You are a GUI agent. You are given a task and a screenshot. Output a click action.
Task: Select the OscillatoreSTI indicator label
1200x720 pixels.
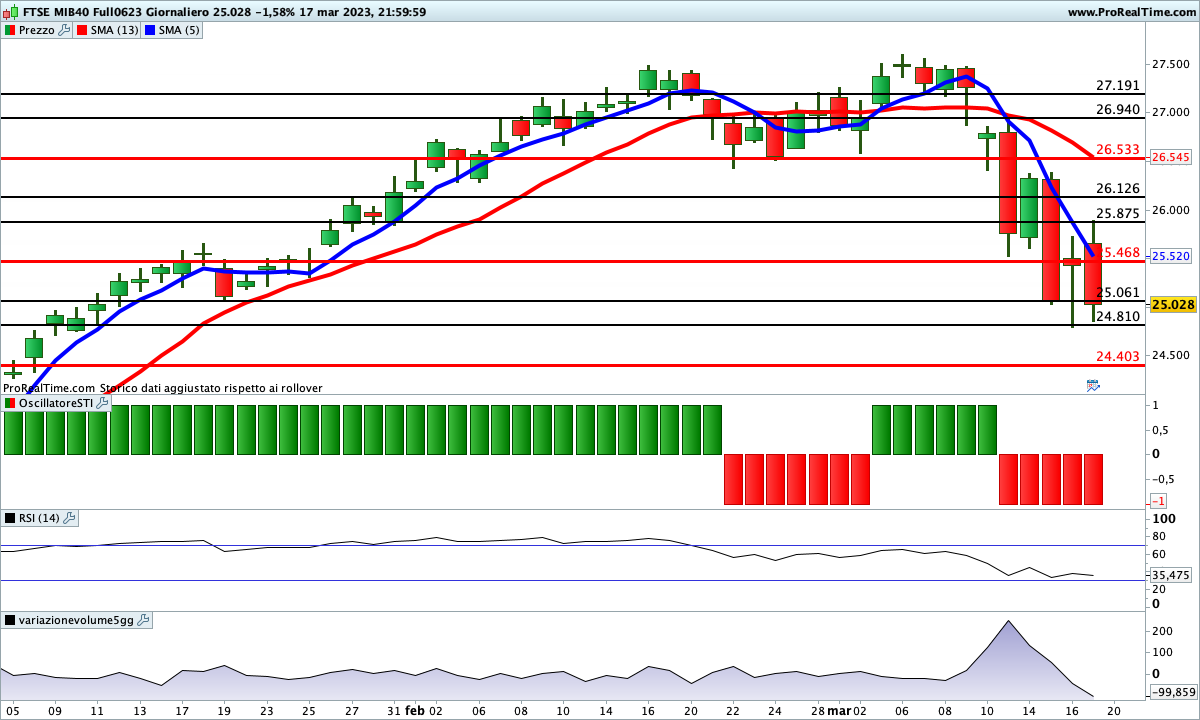coord(56,402)
